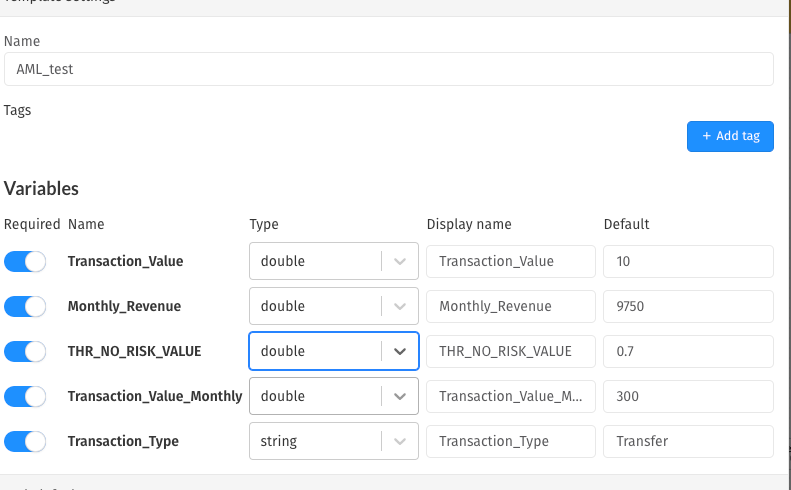
Task: Open Type dropdown for Transaction_Value
Action: (333, 261)
